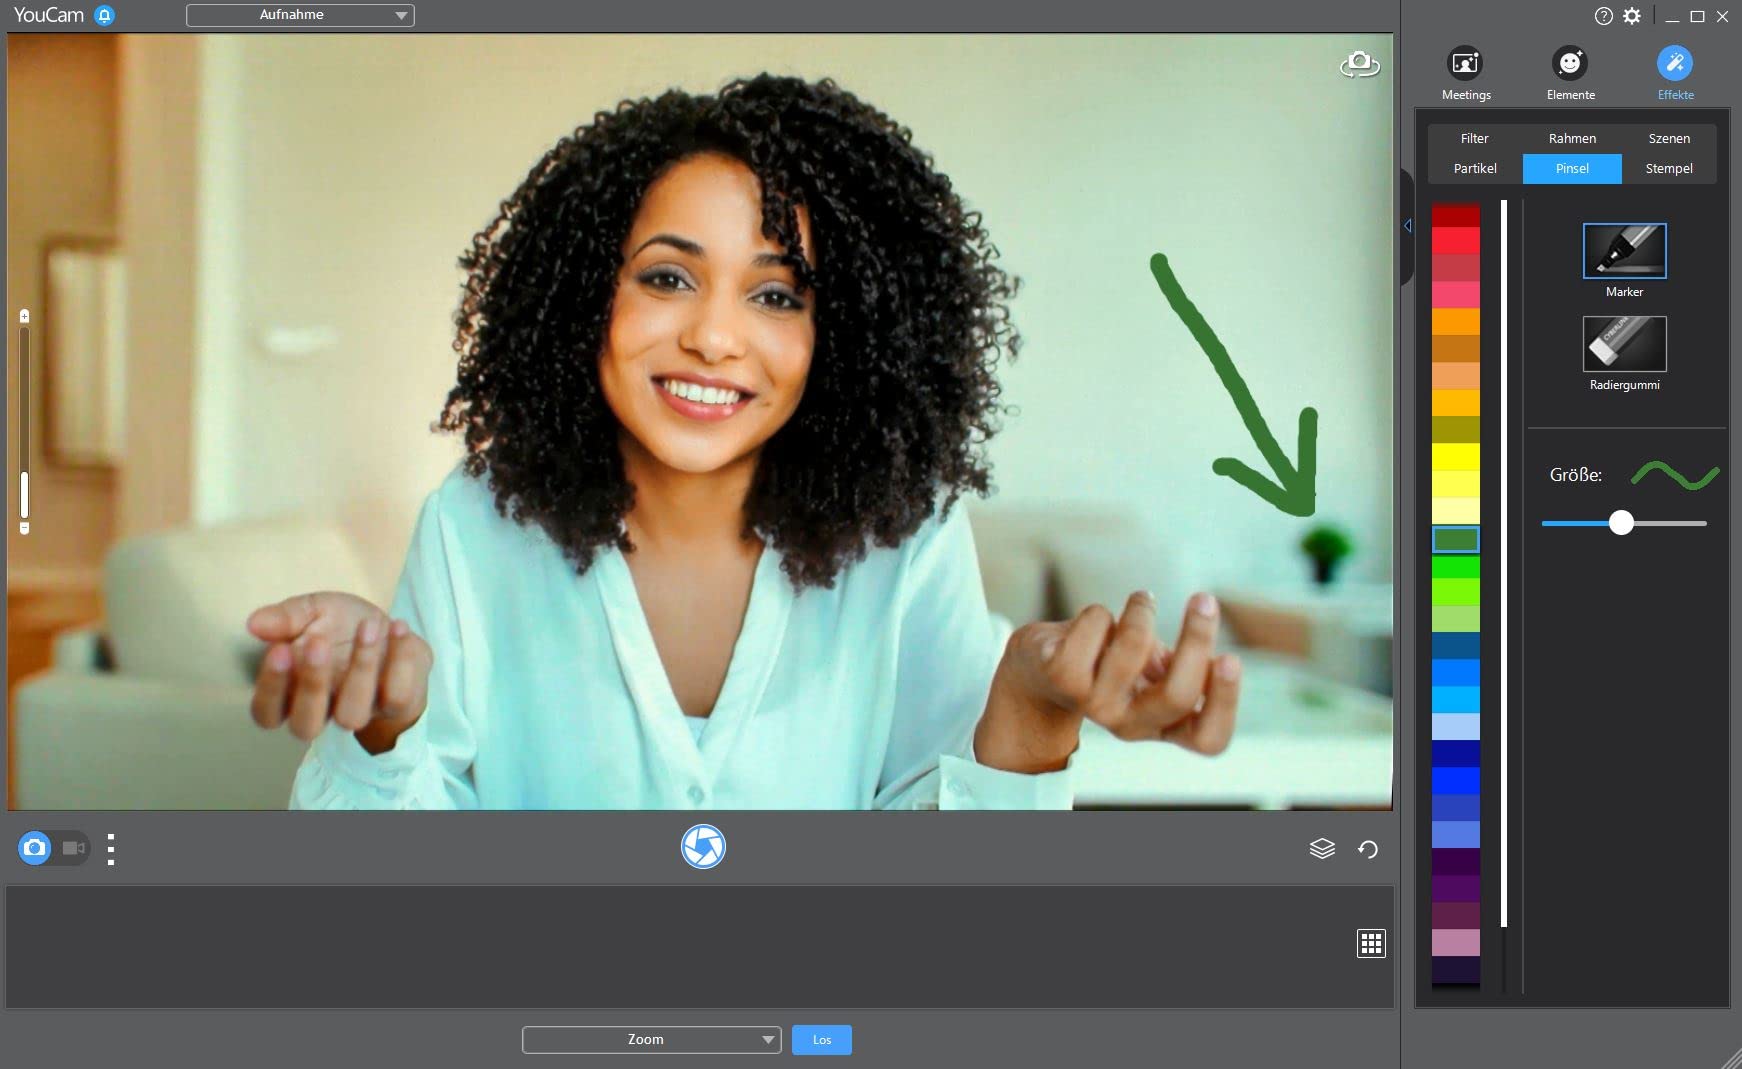The width and height of the screenshot is (1742, 1069).
Task: Click the YouCam notification bell icon
Action: (104, 15)
